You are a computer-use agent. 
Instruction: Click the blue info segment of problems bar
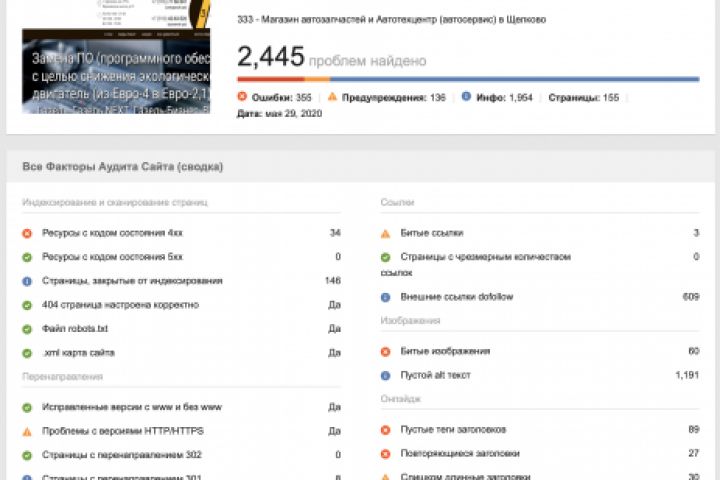(515, 79)
